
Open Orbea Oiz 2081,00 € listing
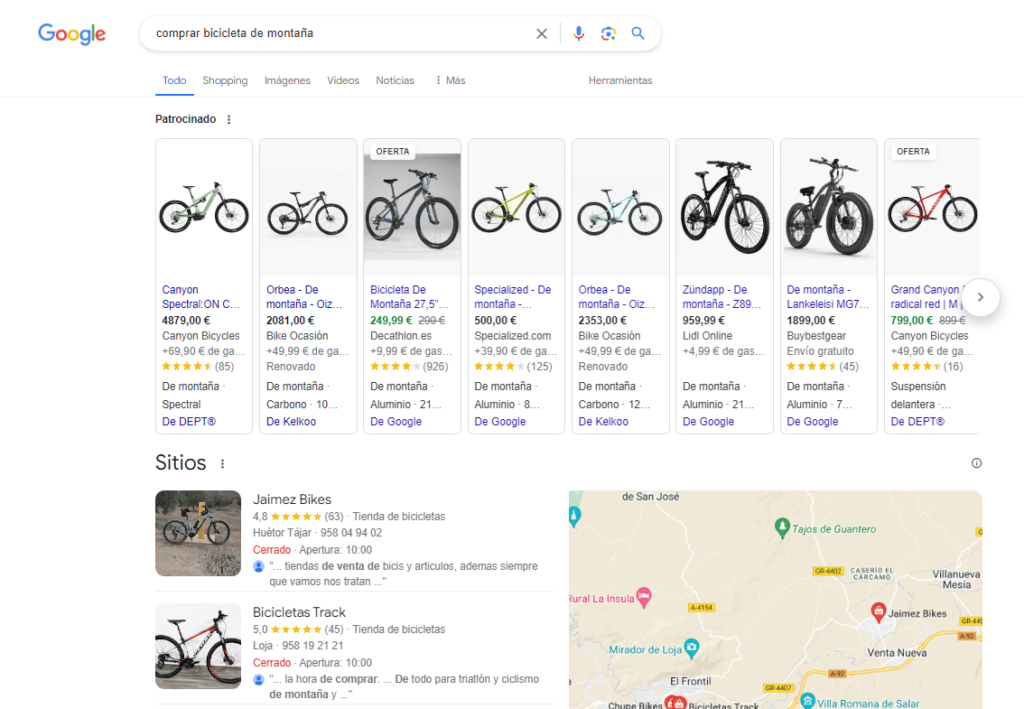304,297
